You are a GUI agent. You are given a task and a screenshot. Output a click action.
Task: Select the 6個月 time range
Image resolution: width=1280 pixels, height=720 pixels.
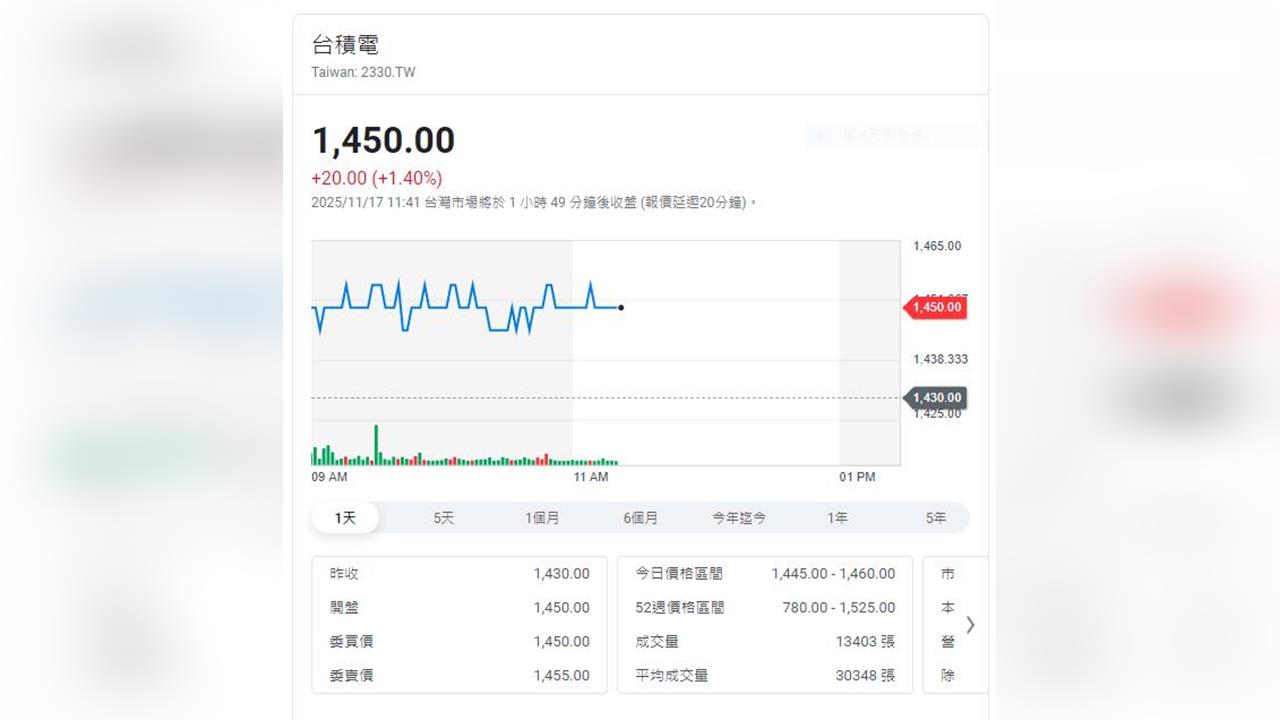[x=640, y=518]
